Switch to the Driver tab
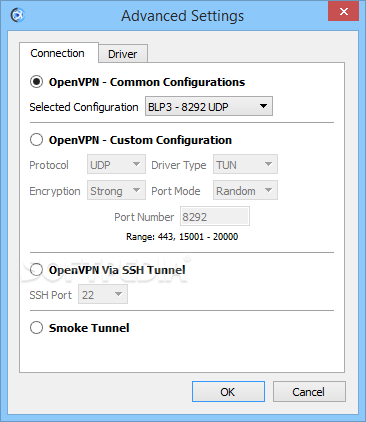The width and height of the screenshot is (366, 422). (x=123, y=54)
